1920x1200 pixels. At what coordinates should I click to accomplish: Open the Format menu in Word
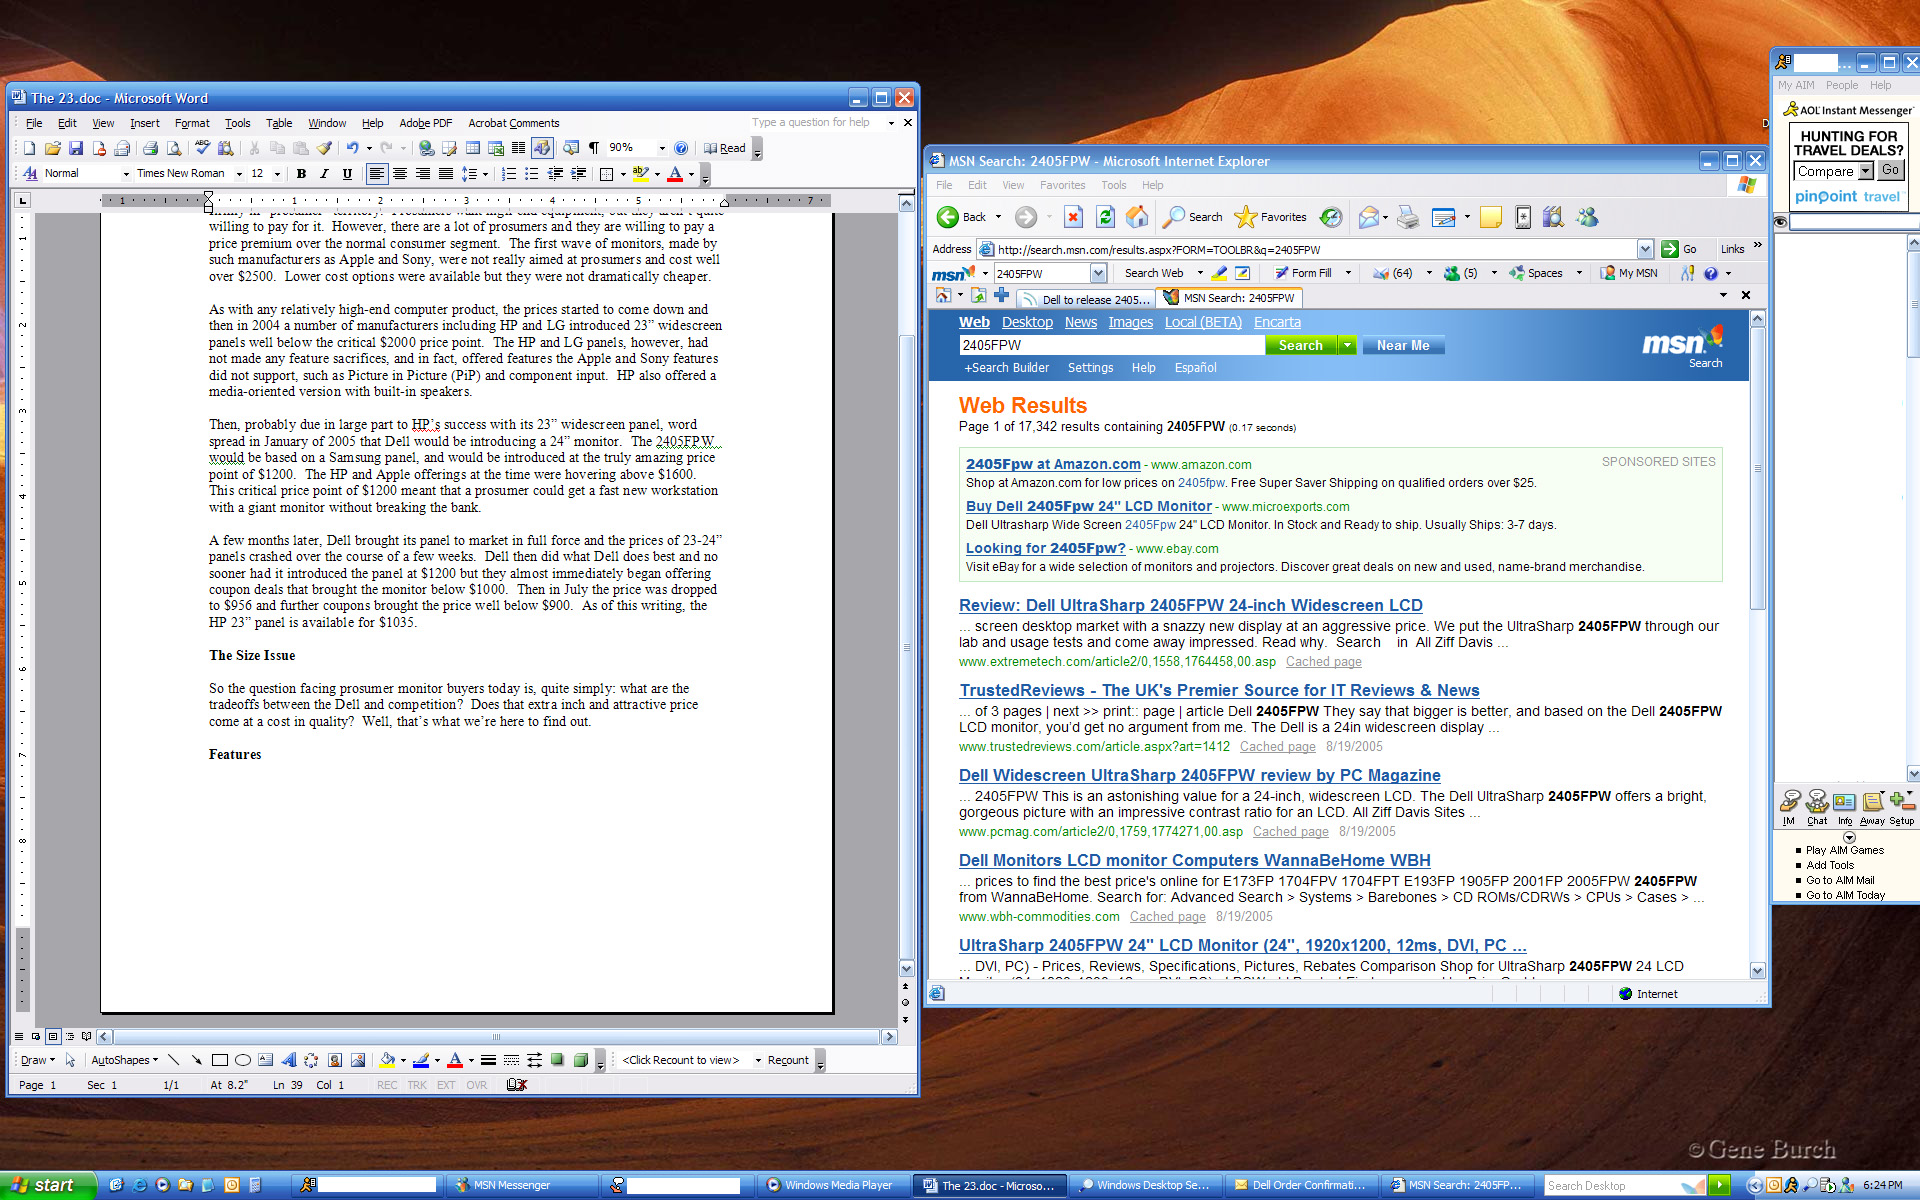pos(192,123)
